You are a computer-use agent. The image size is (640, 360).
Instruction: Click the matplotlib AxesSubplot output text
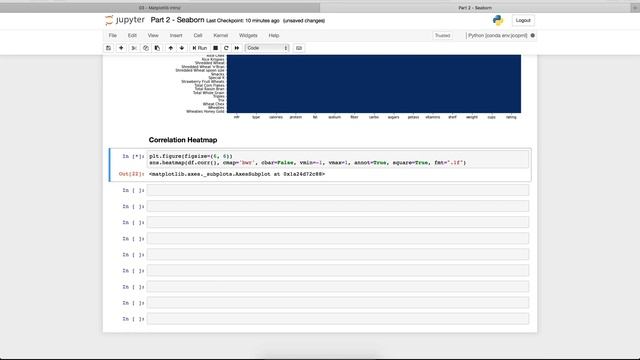(x=237, y=174)
